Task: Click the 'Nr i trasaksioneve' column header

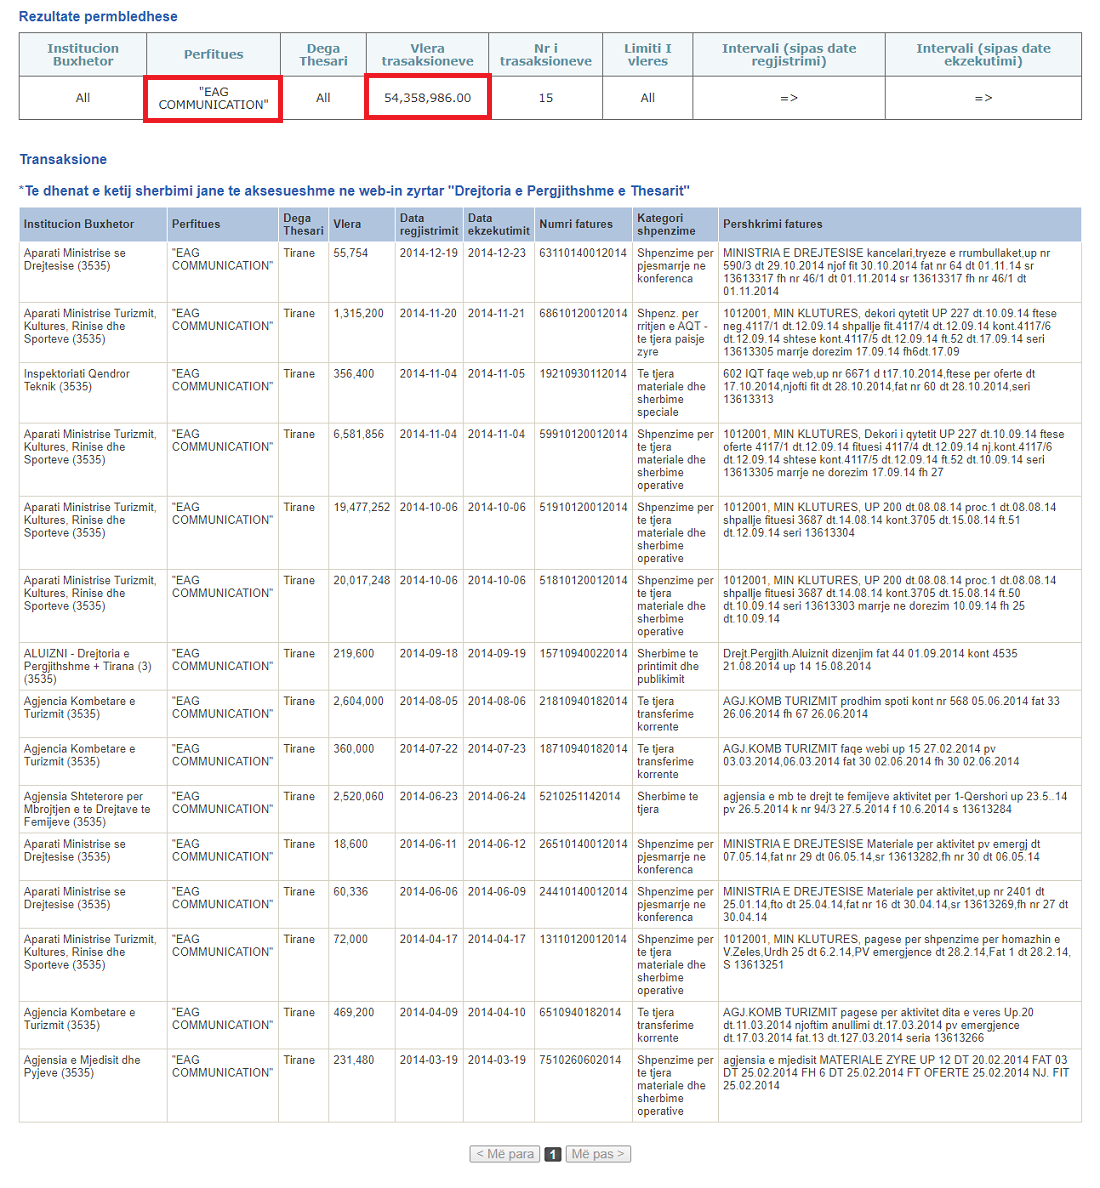Action: pyautogui.click(x=545, y=54)
